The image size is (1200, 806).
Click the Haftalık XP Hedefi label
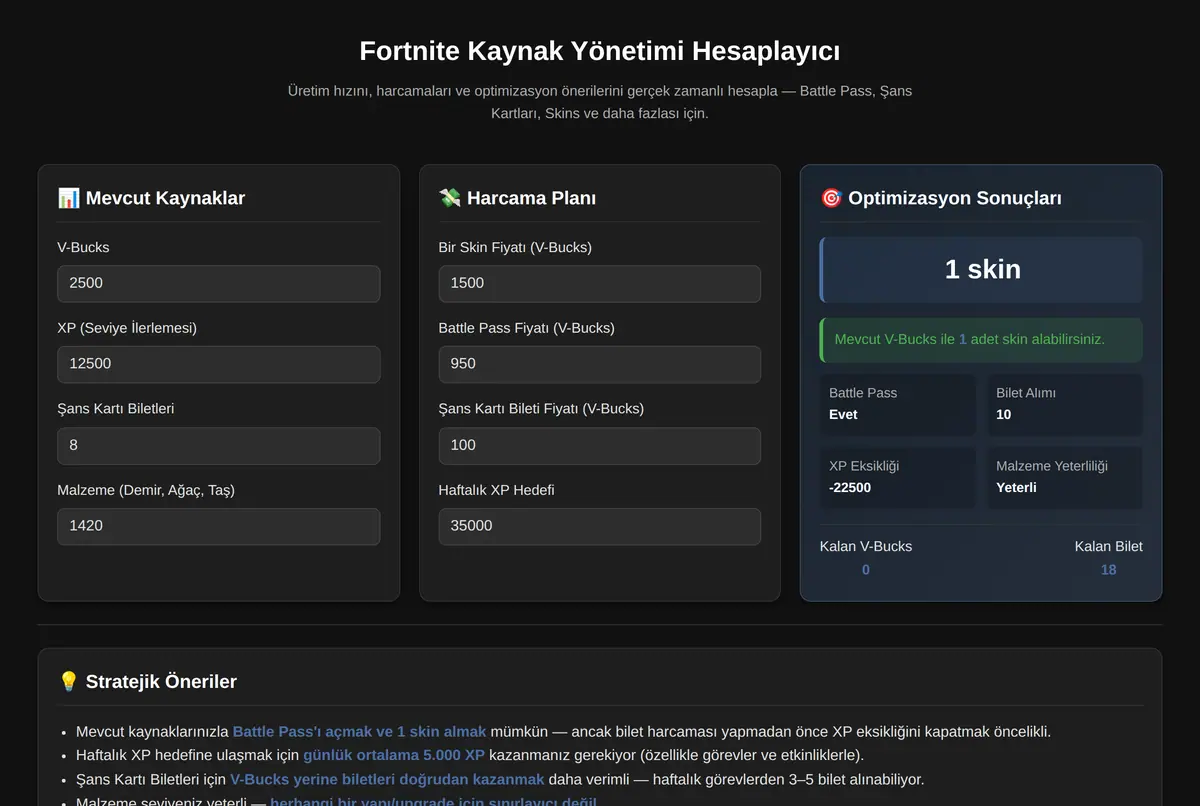click(496, 490)
